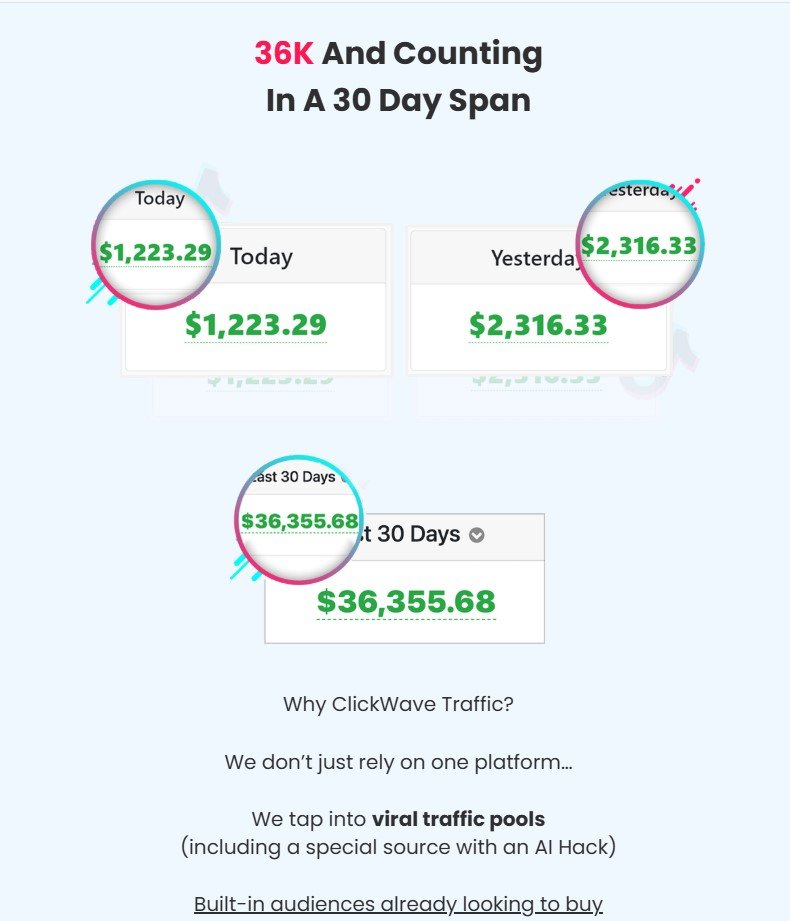Select the Today card header label

(261, 257)
